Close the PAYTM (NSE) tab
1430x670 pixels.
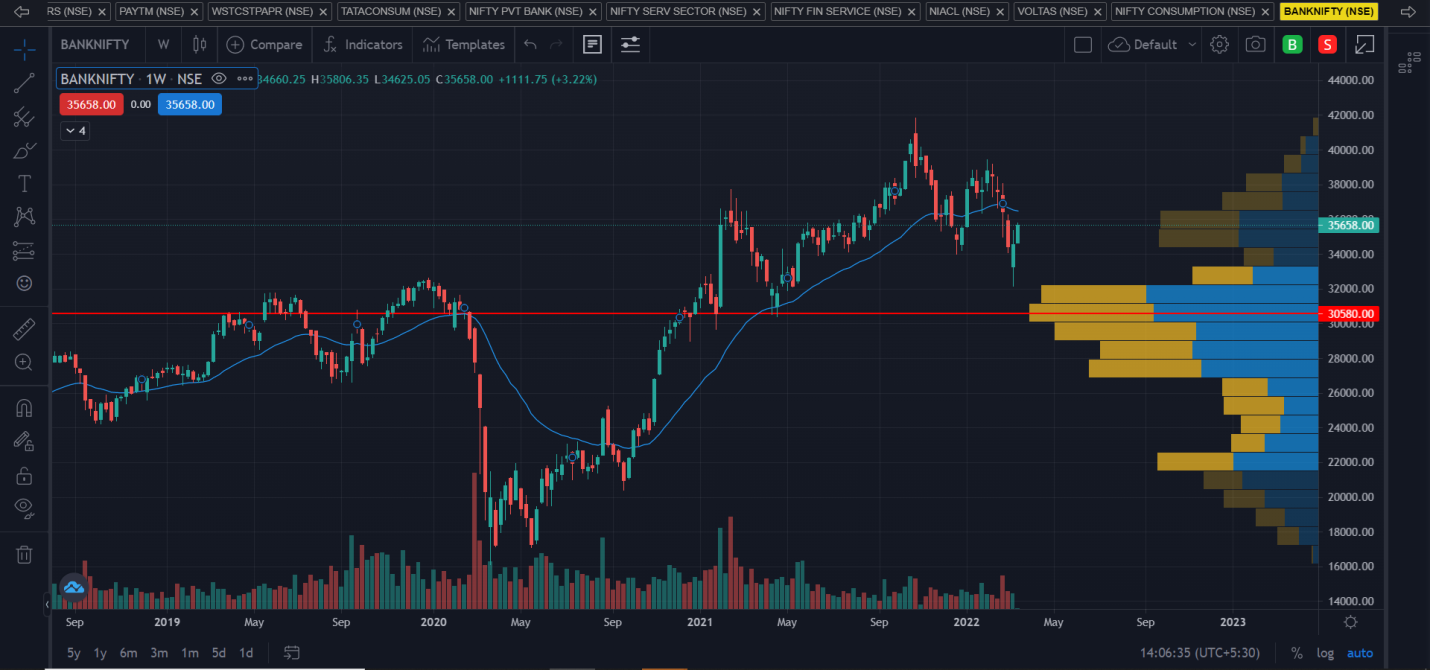pos(196,12)
